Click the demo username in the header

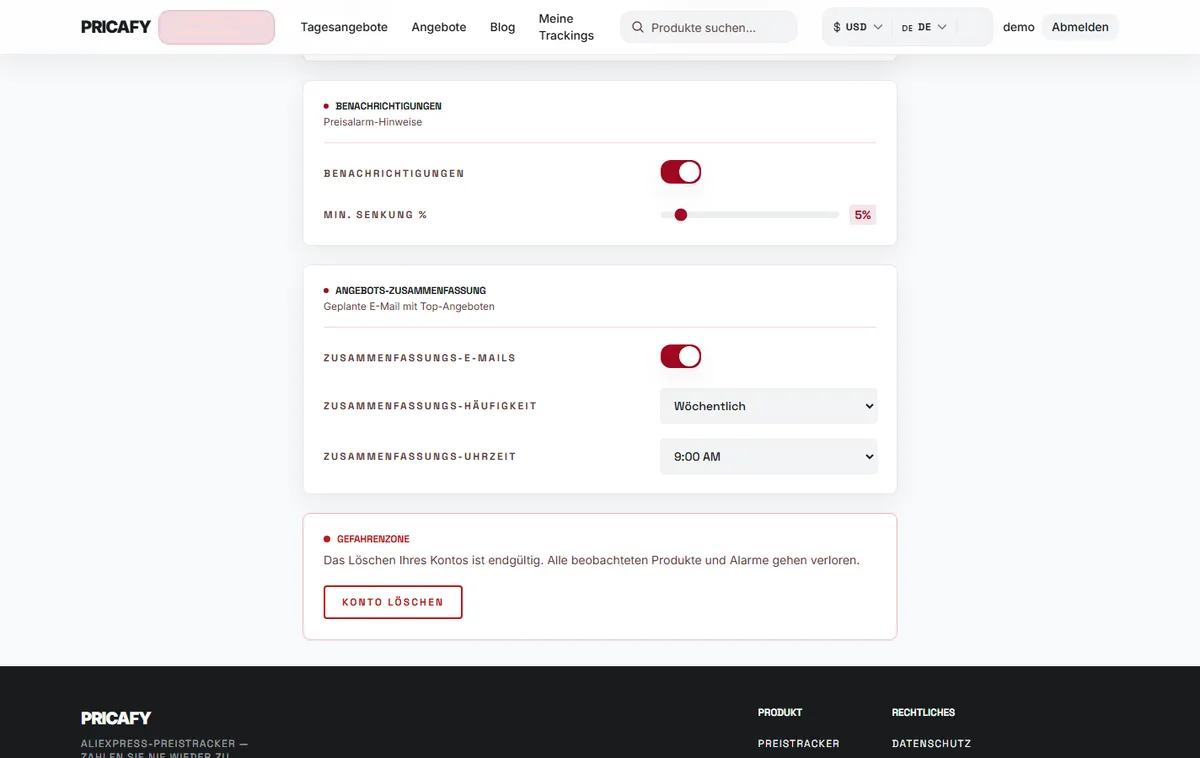click(1019, 27)
